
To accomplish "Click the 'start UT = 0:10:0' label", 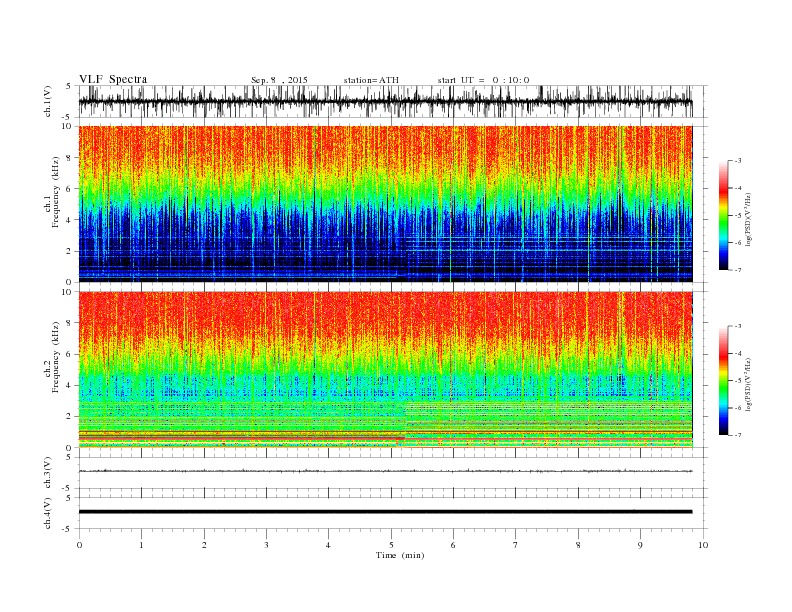I will [483, 80].
